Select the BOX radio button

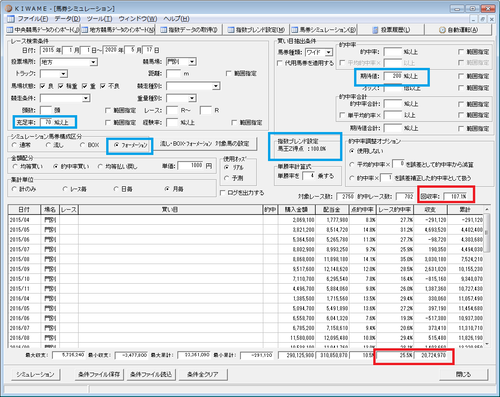coord(83,145)
